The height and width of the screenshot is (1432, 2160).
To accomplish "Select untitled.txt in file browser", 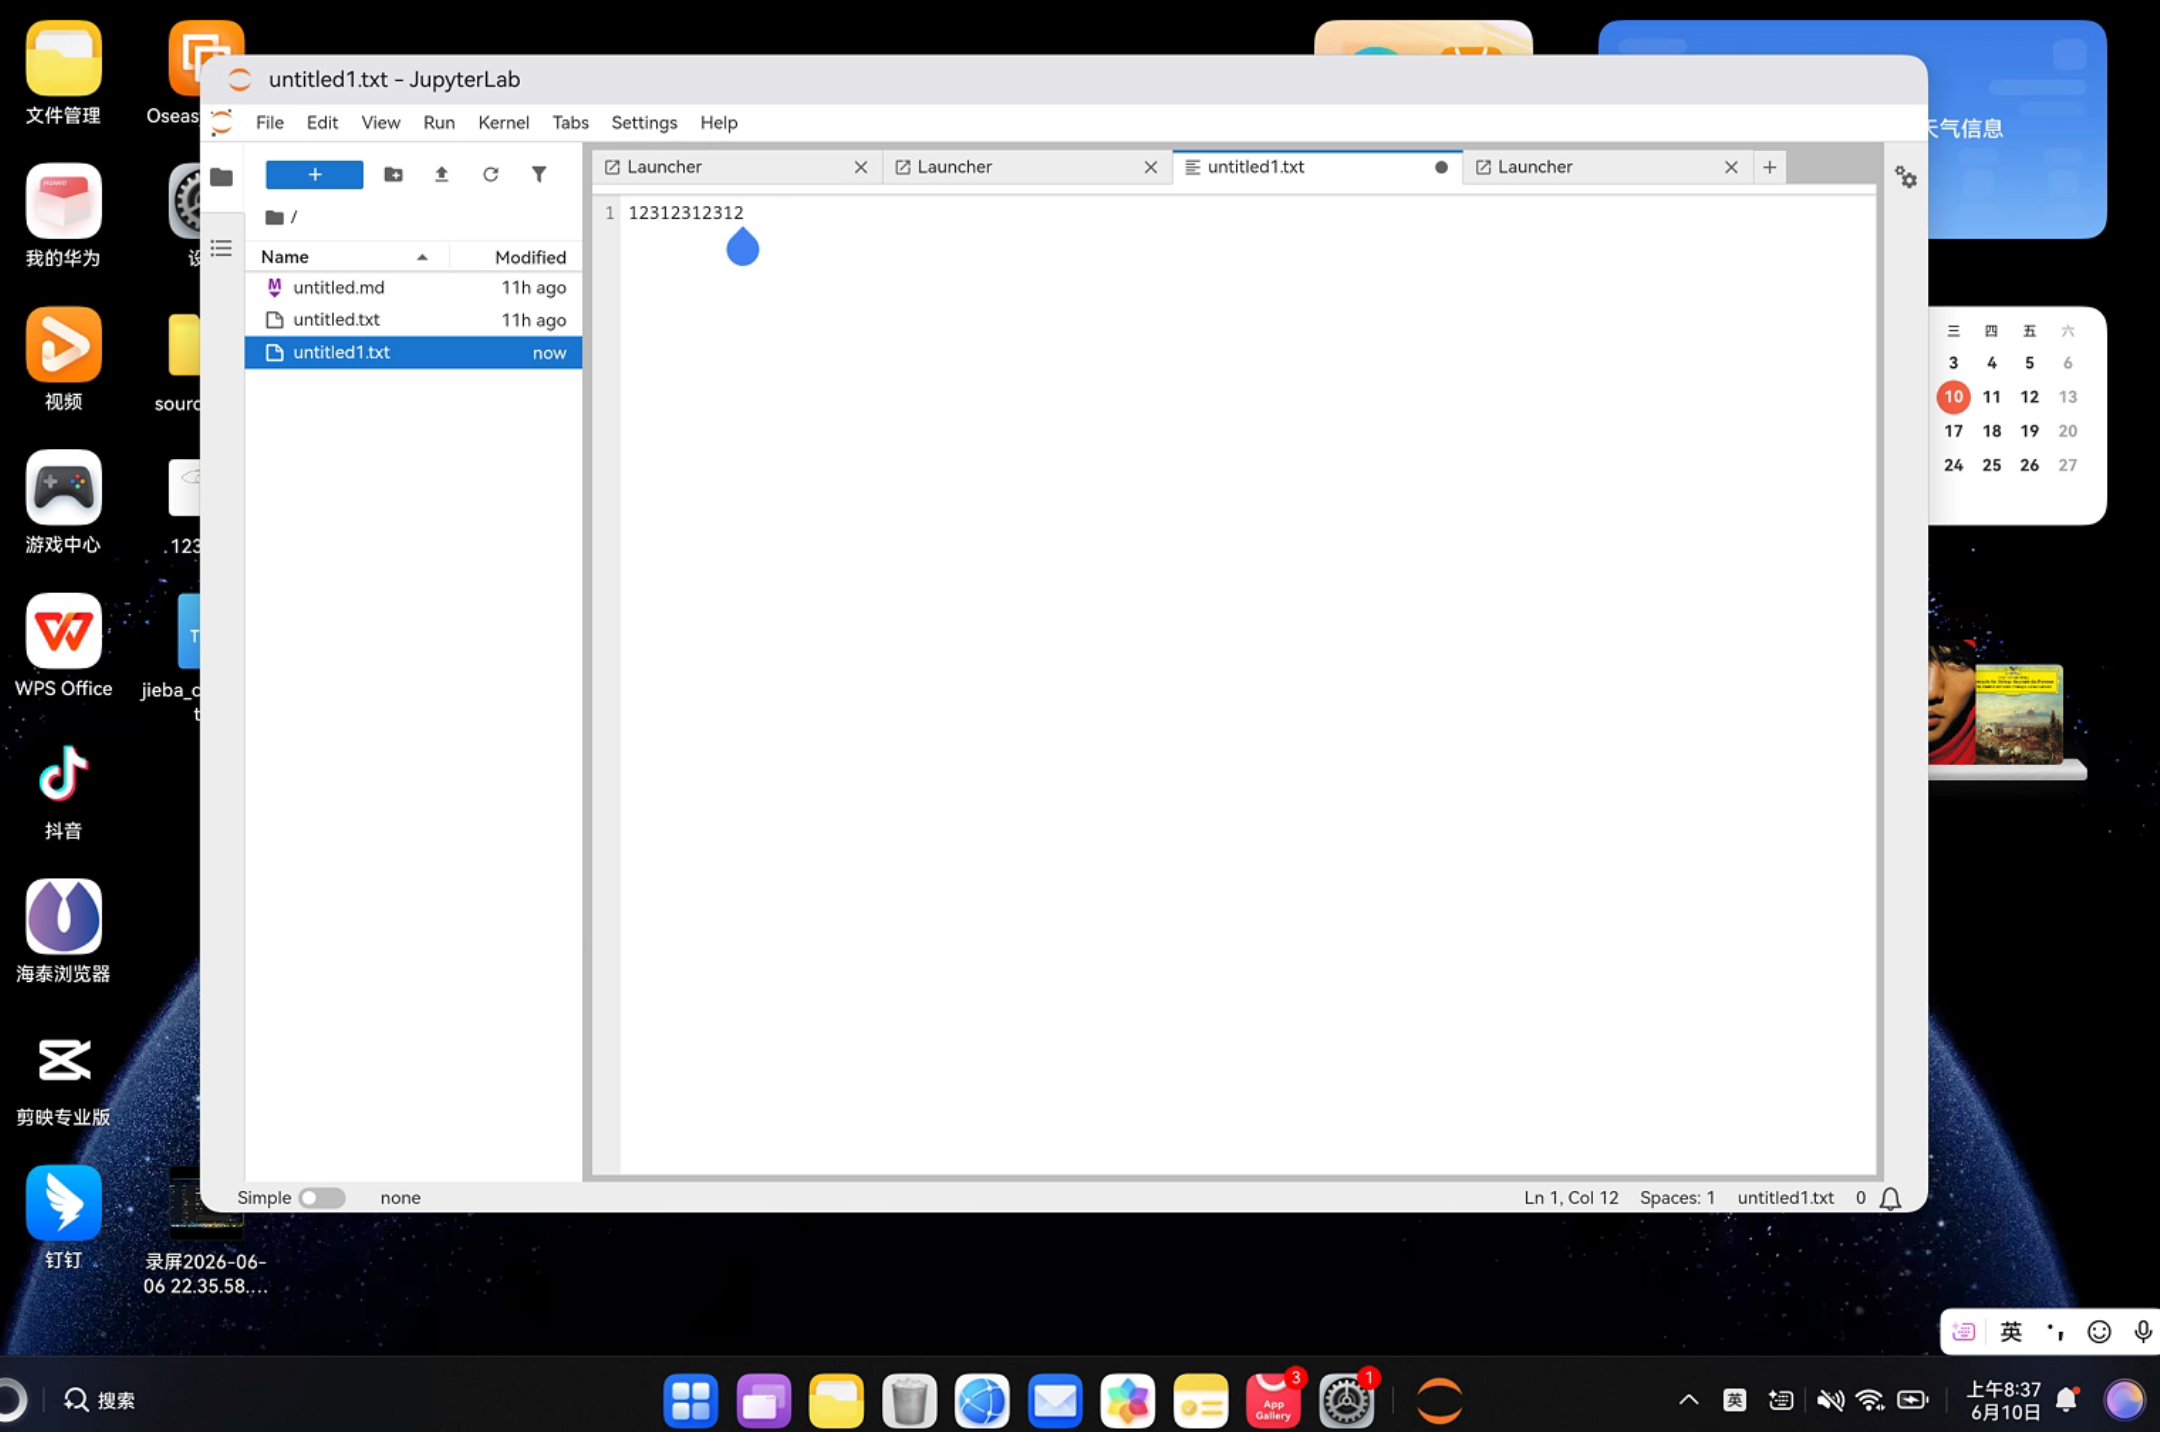I will 413,320.
